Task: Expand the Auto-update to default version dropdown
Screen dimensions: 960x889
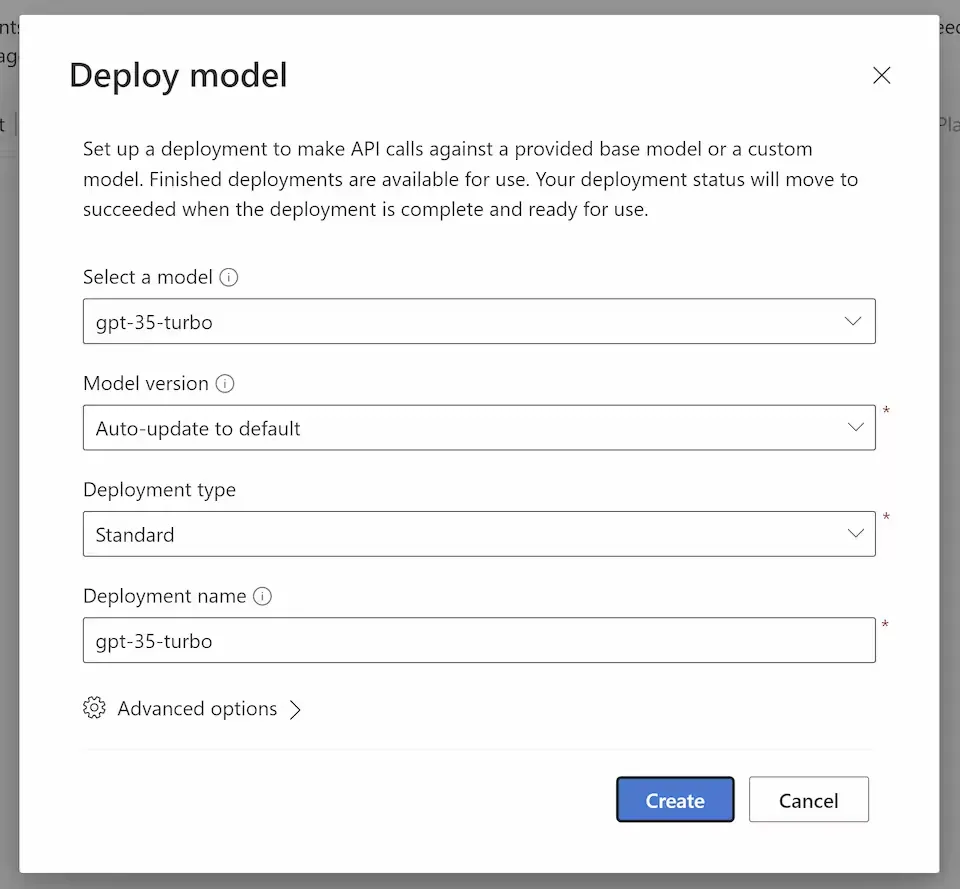Action: tap(480, 427)
